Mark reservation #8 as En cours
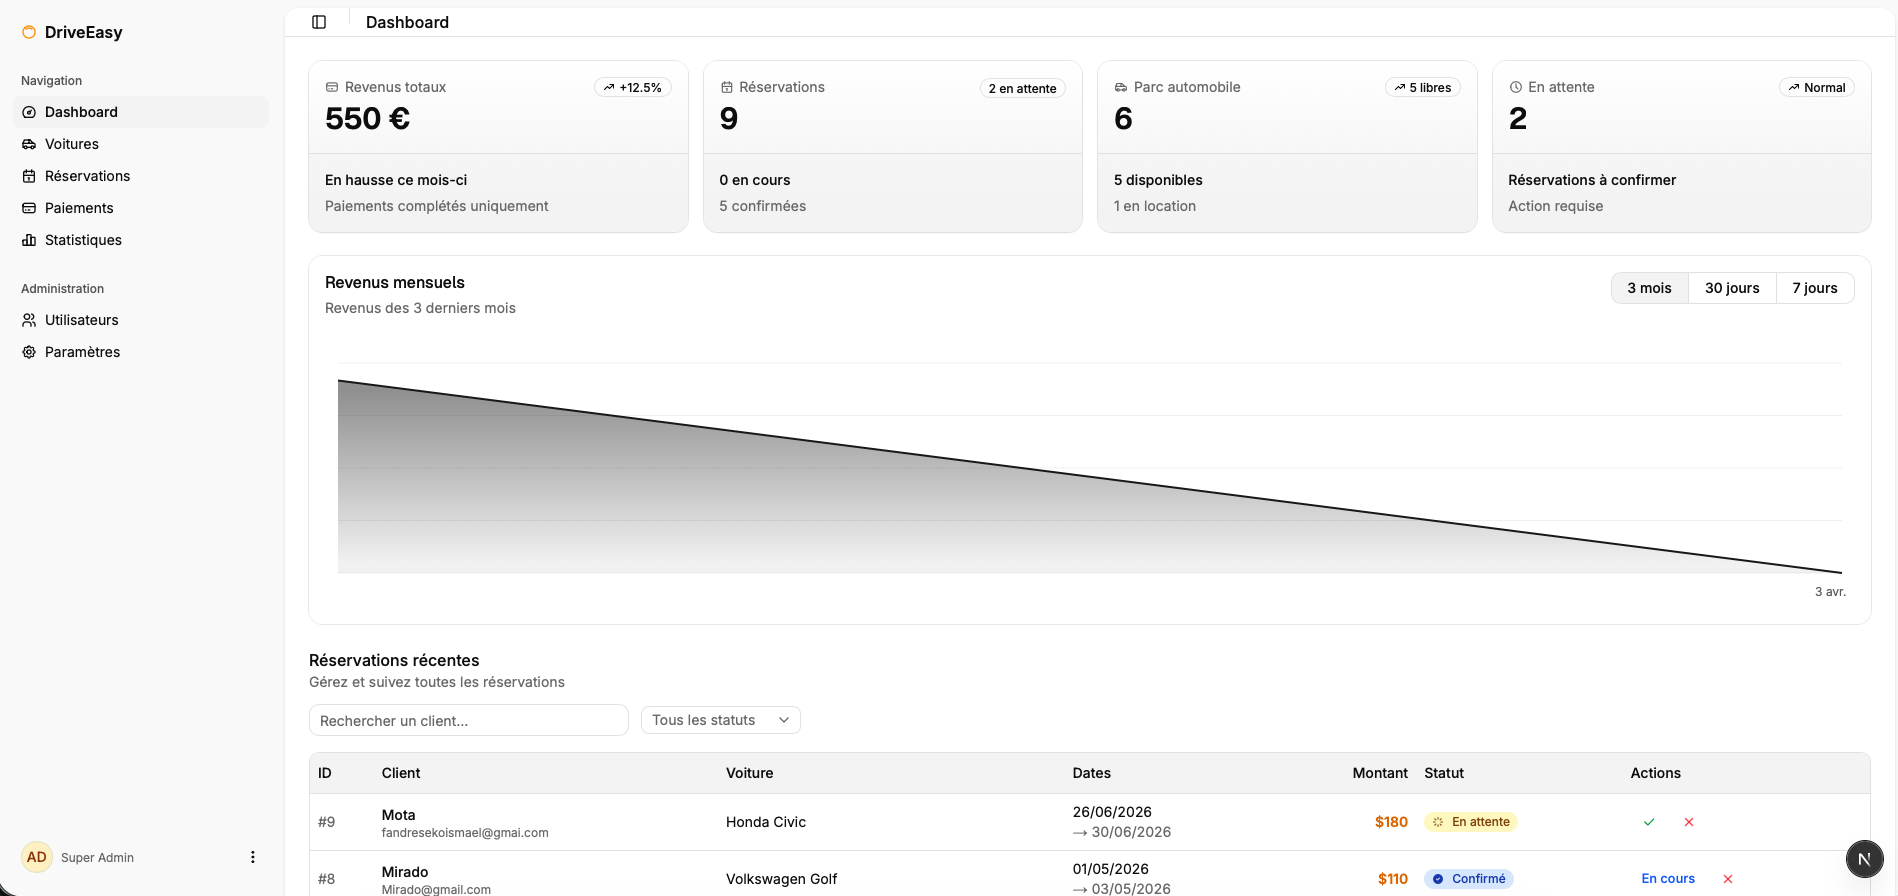 1668,879
